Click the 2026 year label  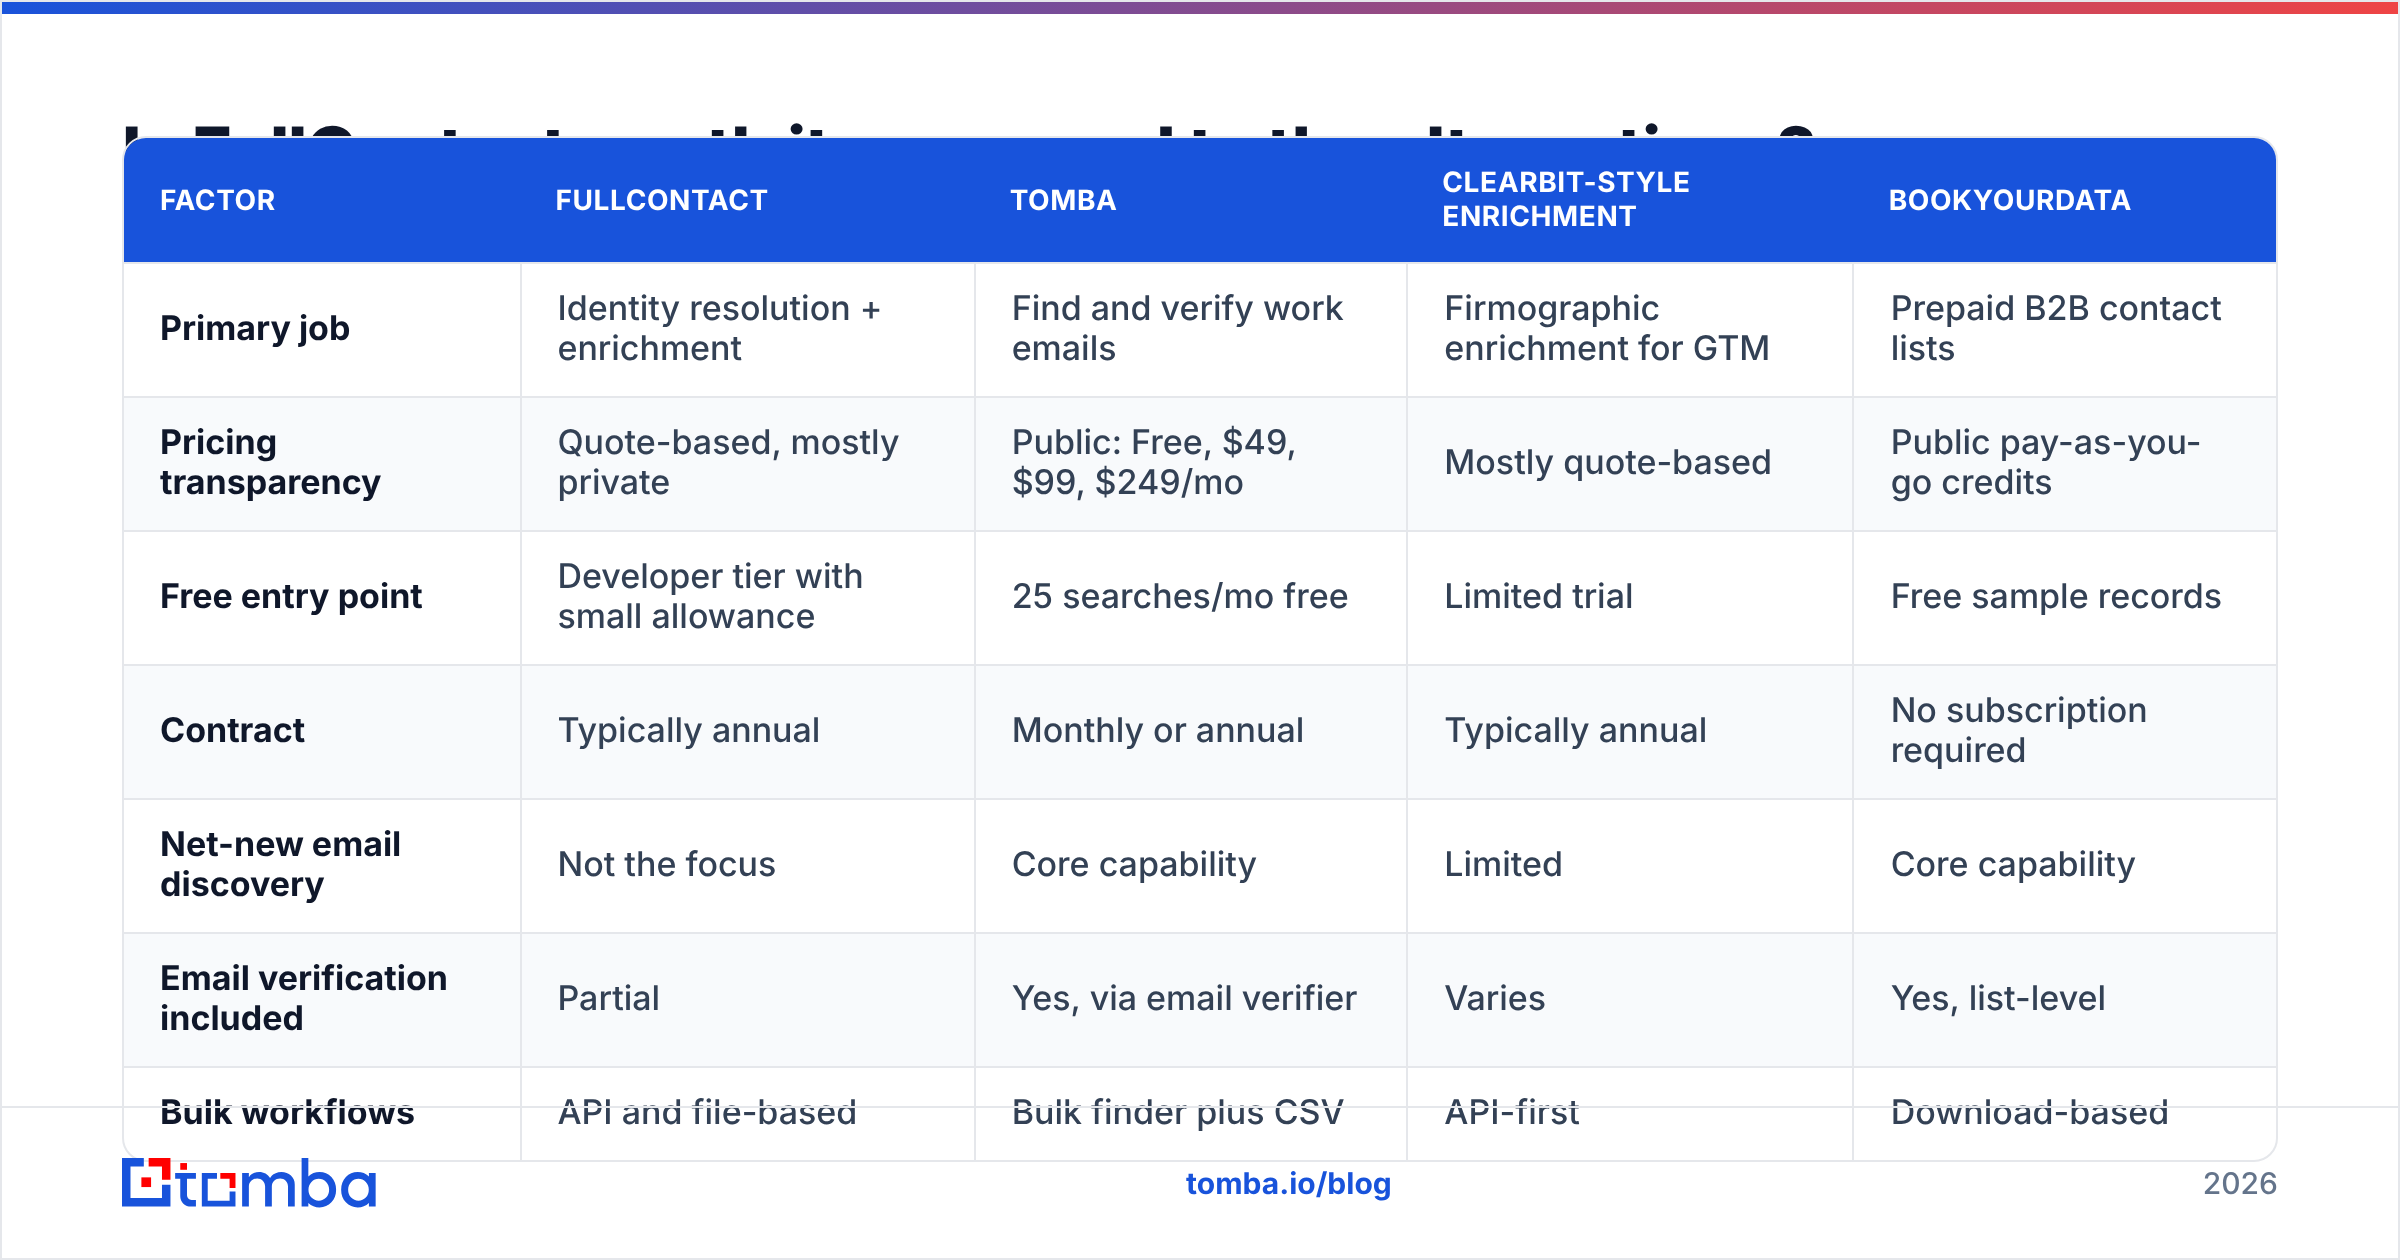[x=2240, y=1184]
